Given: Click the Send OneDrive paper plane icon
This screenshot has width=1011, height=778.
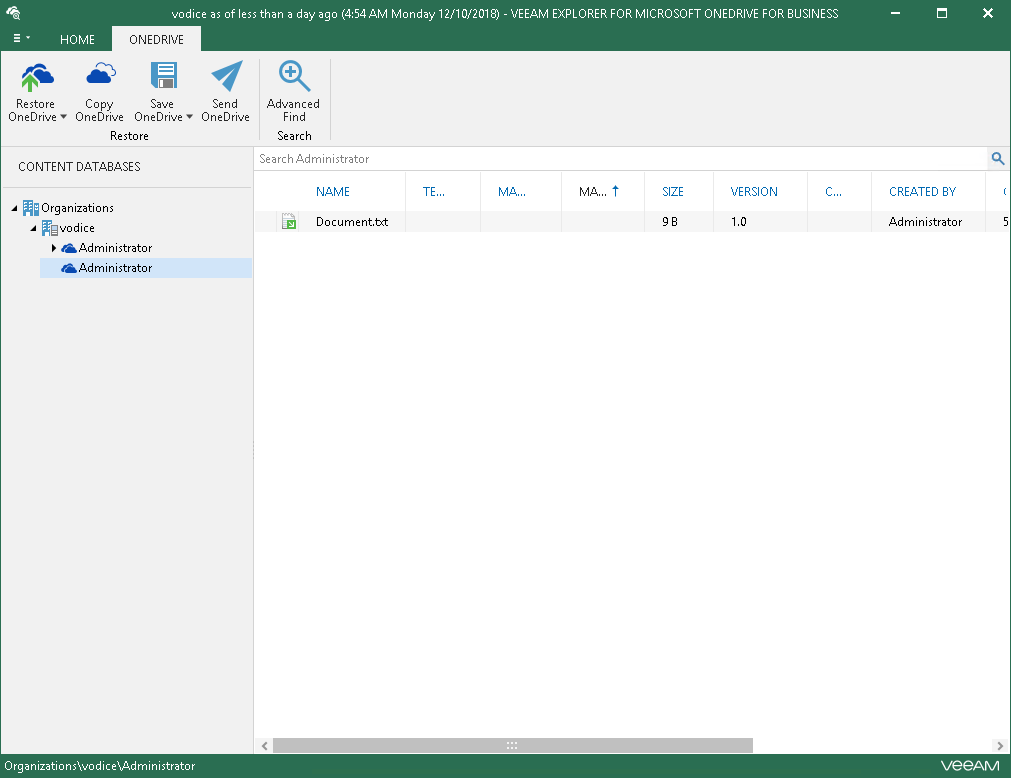Looking at the screenshot, I should click(x=226, y=76).
